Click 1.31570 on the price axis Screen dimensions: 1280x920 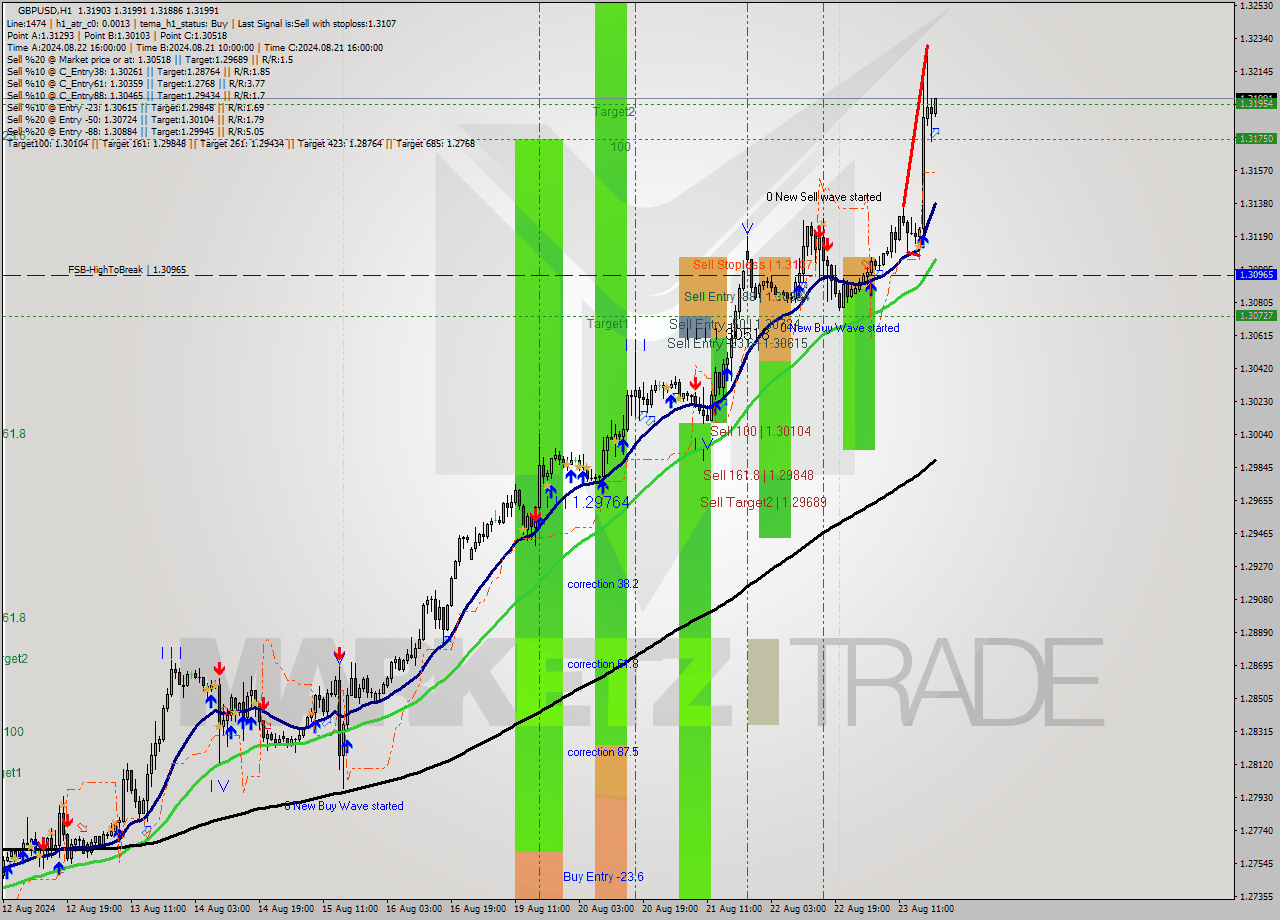click(1256, 171)
